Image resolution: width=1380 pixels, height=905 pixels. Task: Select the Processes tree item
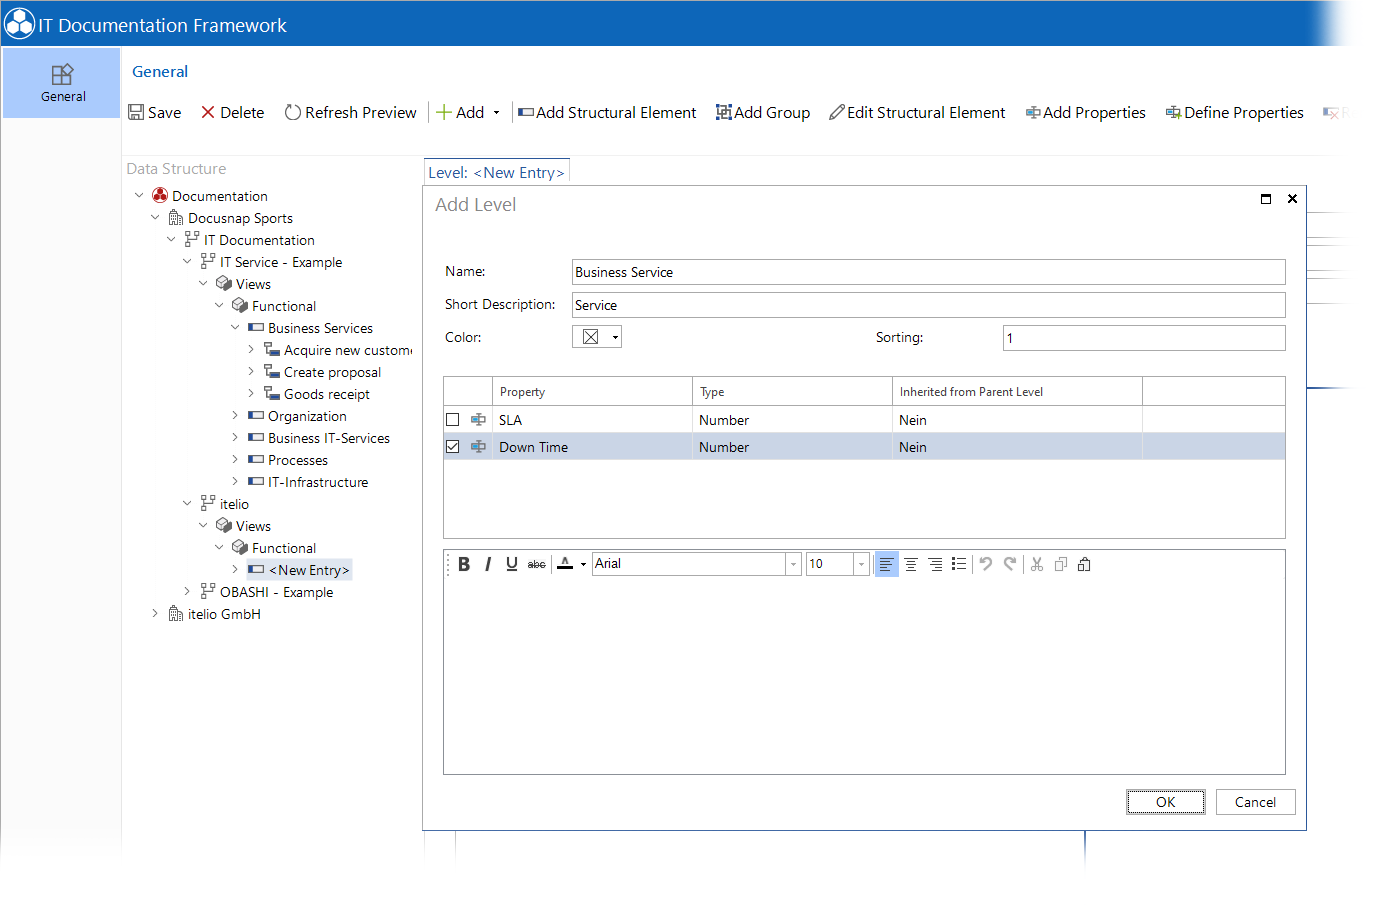[x=298, y=460]
